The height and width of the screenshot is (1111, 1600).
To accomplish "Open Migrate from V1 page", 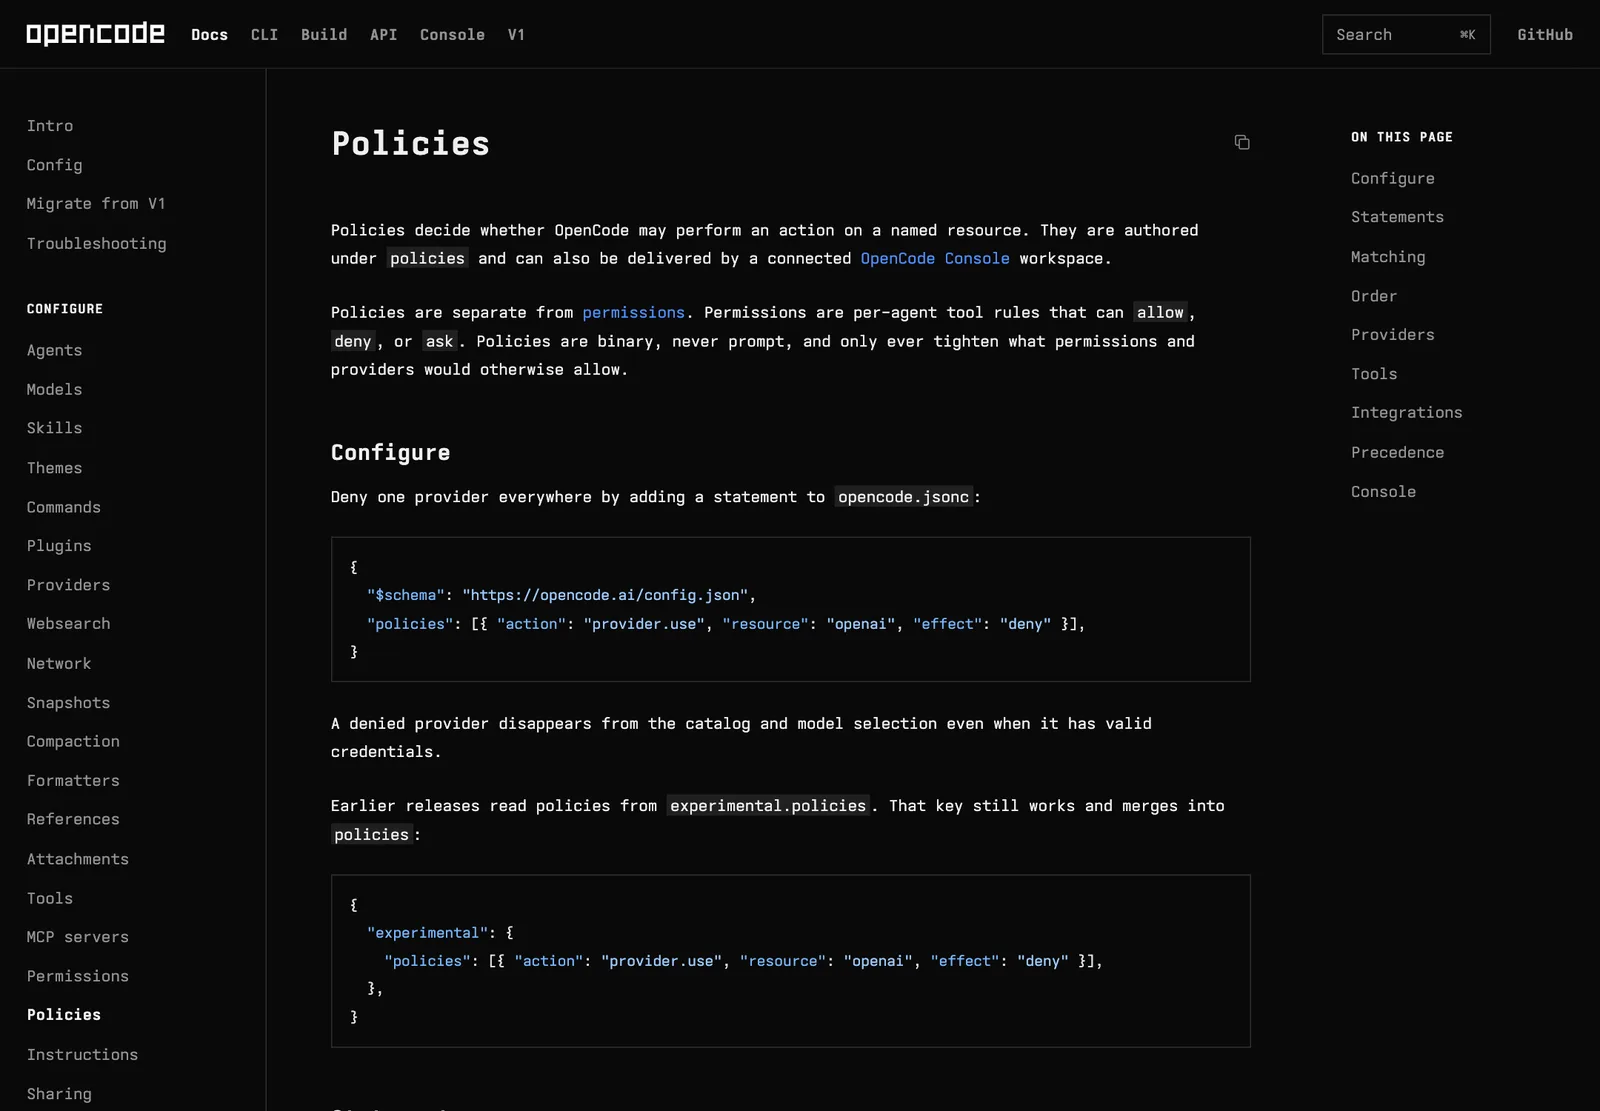I will 96,204.
